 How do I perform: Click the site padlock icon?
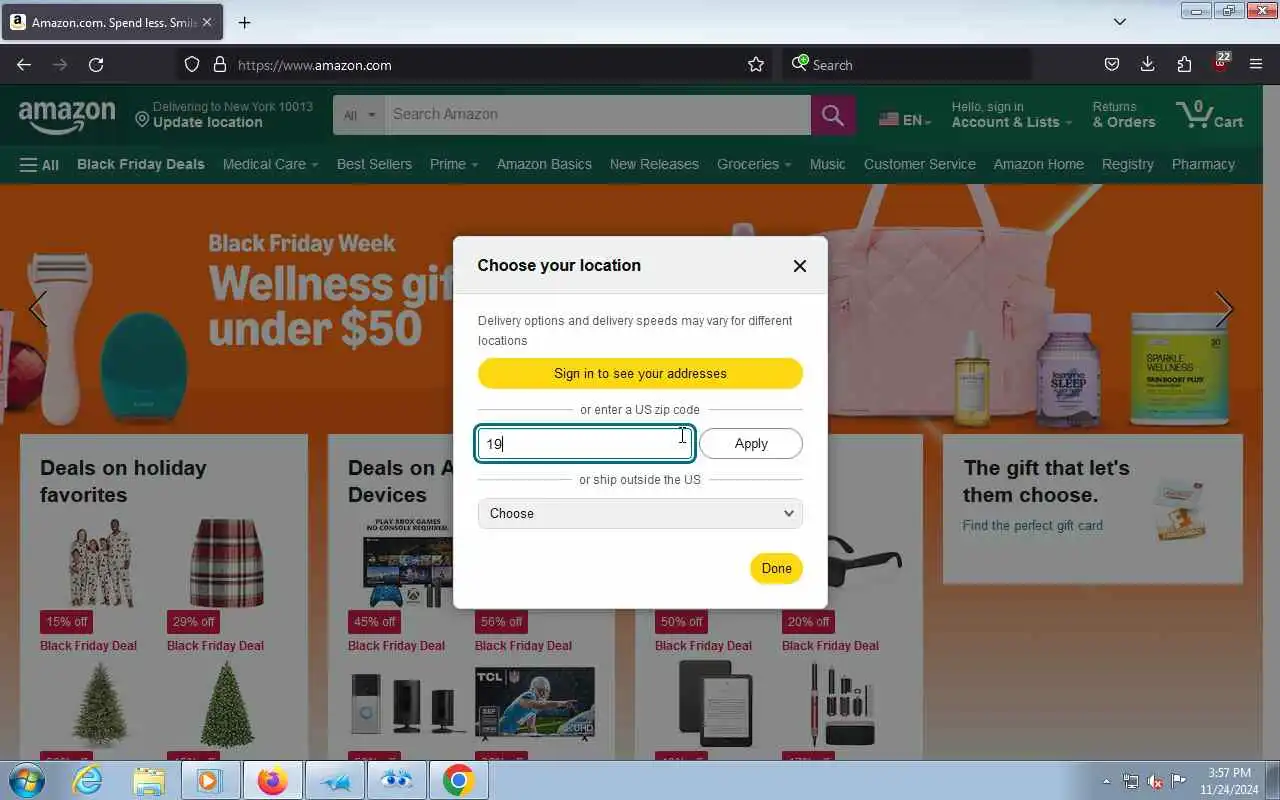[220, 65]
